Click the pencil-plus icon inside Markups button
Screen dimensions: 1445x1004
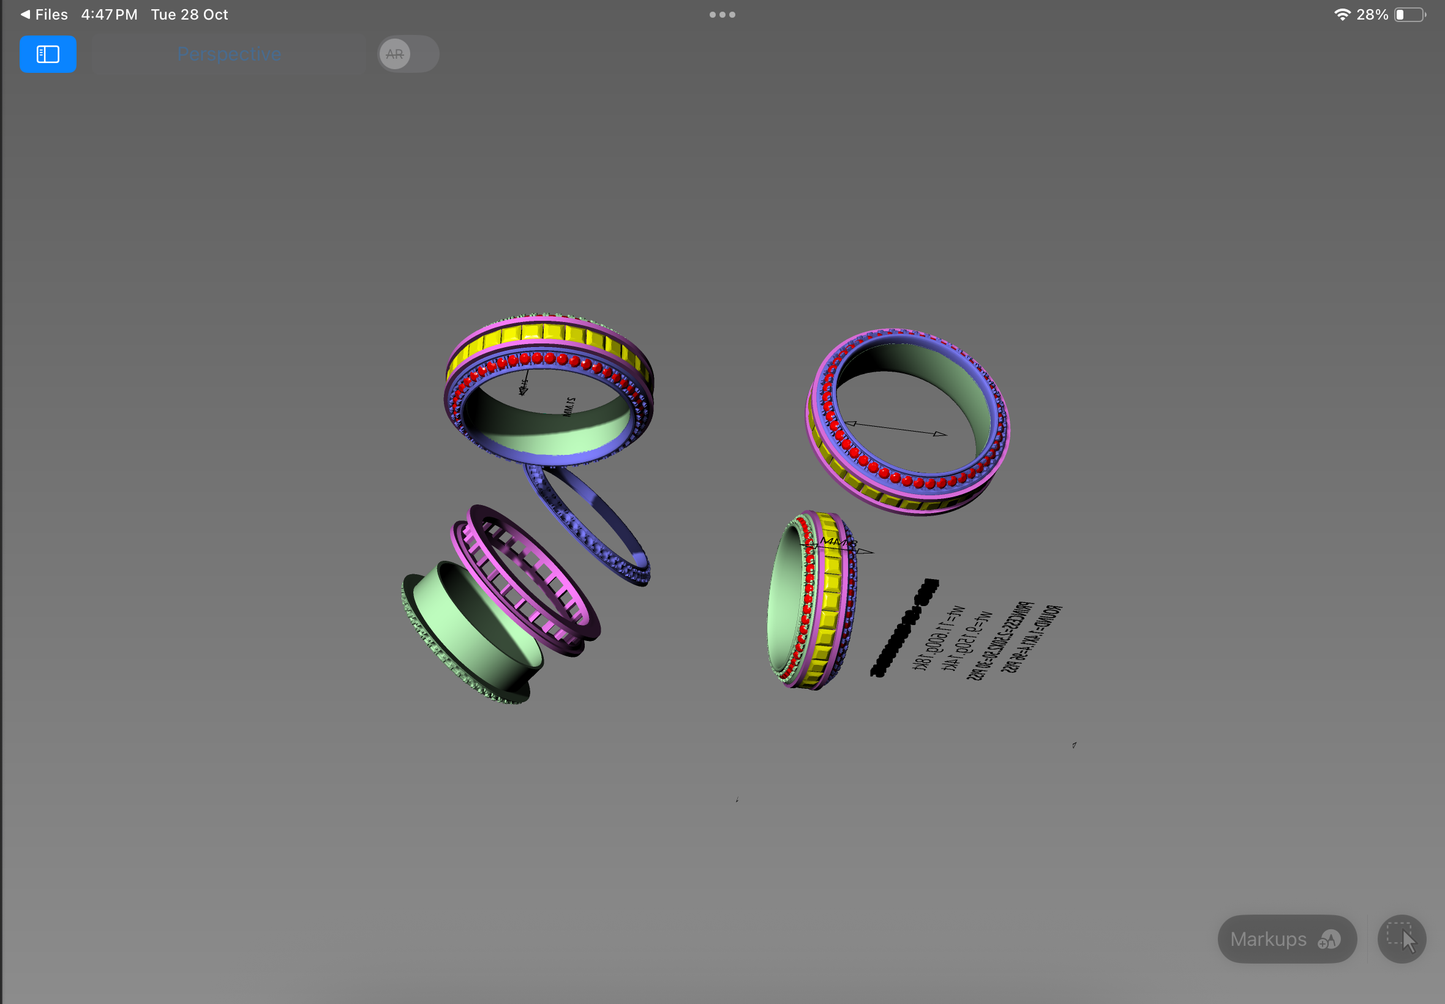[x=1330, y=939]
